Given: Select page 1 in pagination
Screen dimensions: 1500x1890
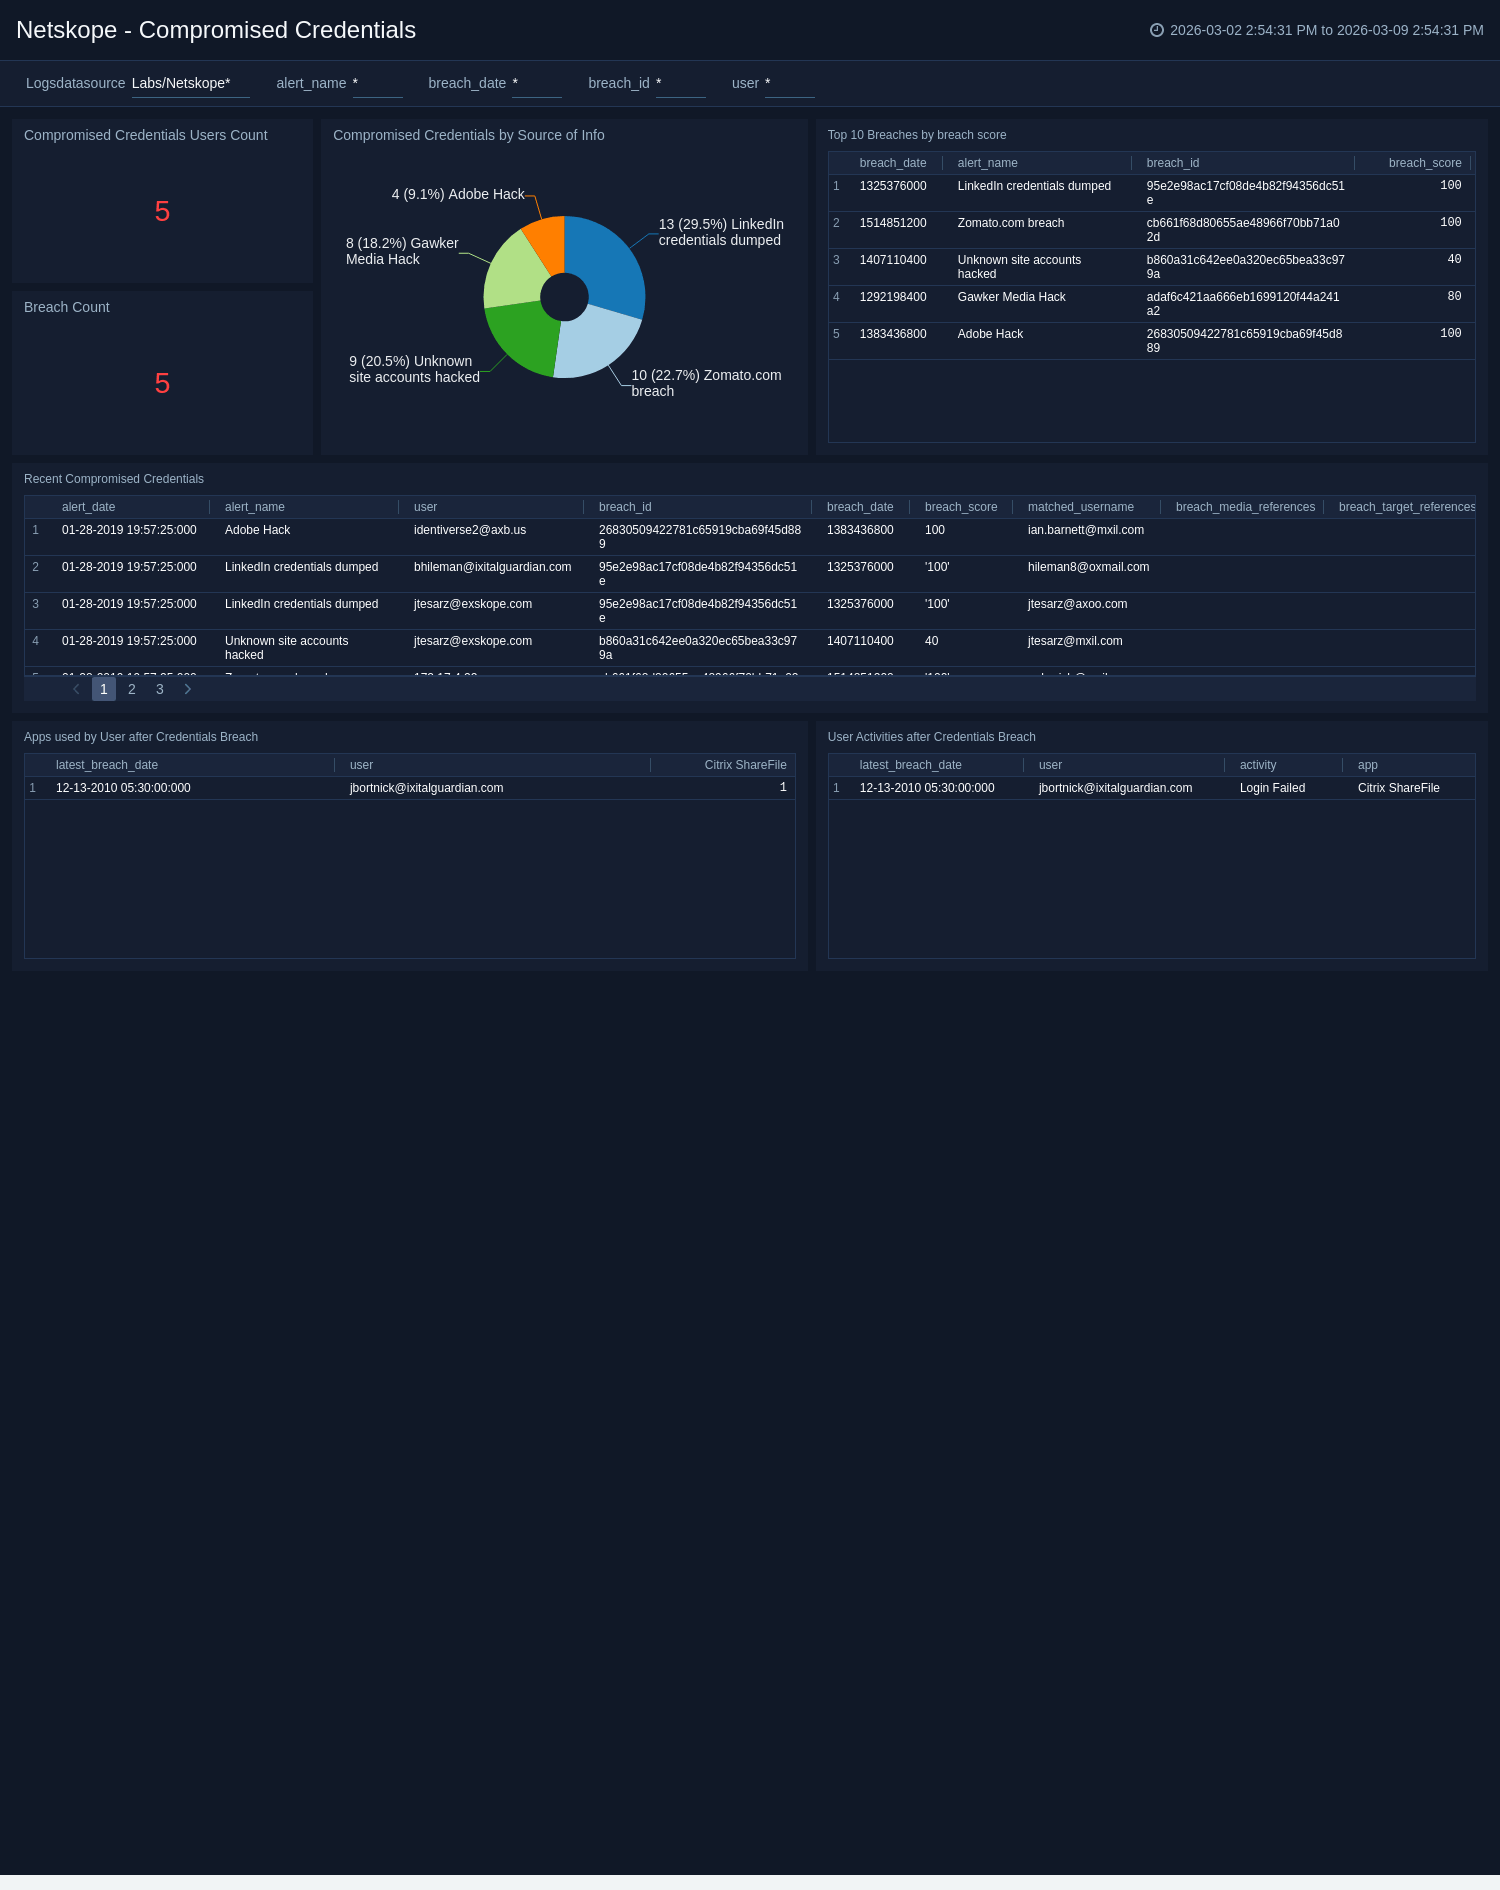Looking at the screenshot, I should click(x=104, y=689).
